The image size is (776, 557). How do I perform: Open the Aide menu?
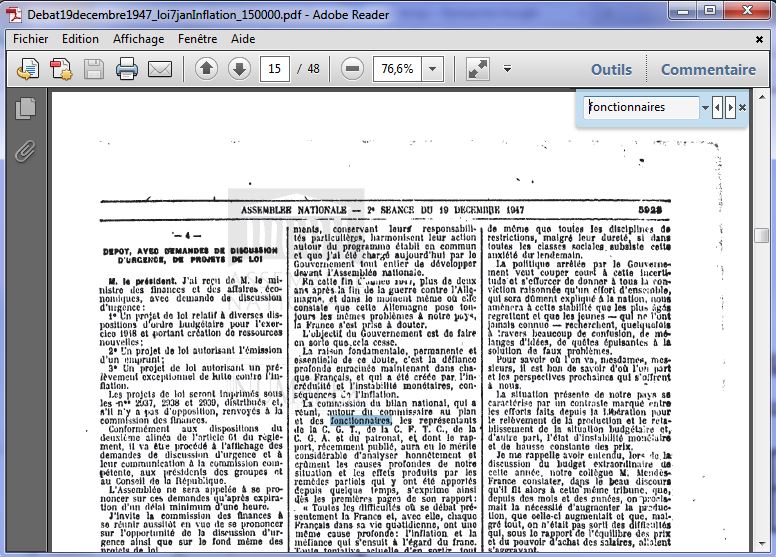tap(243, 39)
